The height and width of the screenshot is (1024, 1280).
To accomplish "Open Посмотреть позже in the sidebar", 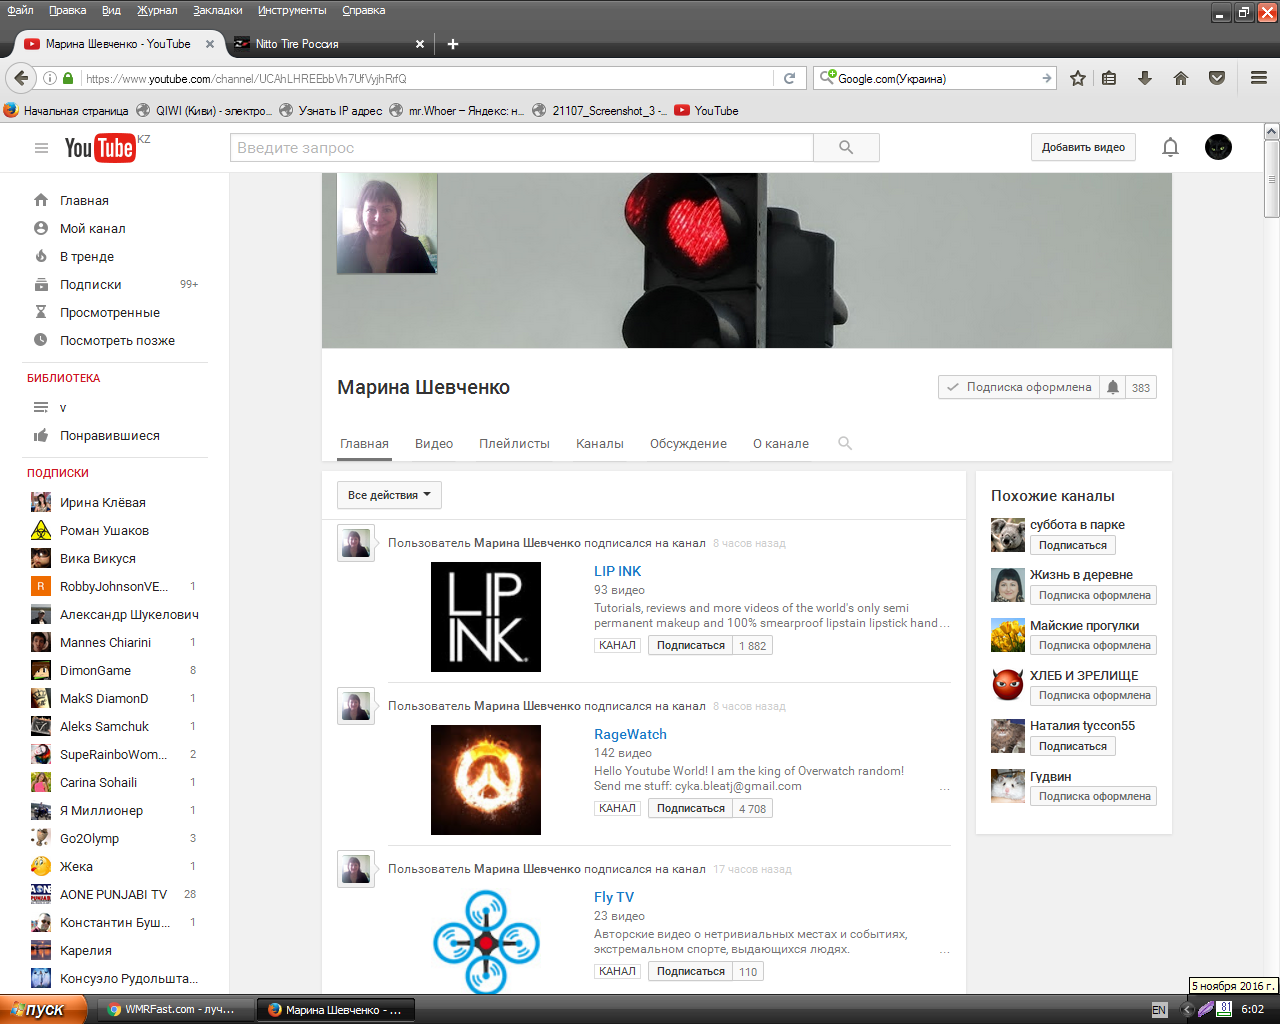I will pos(115,340).
